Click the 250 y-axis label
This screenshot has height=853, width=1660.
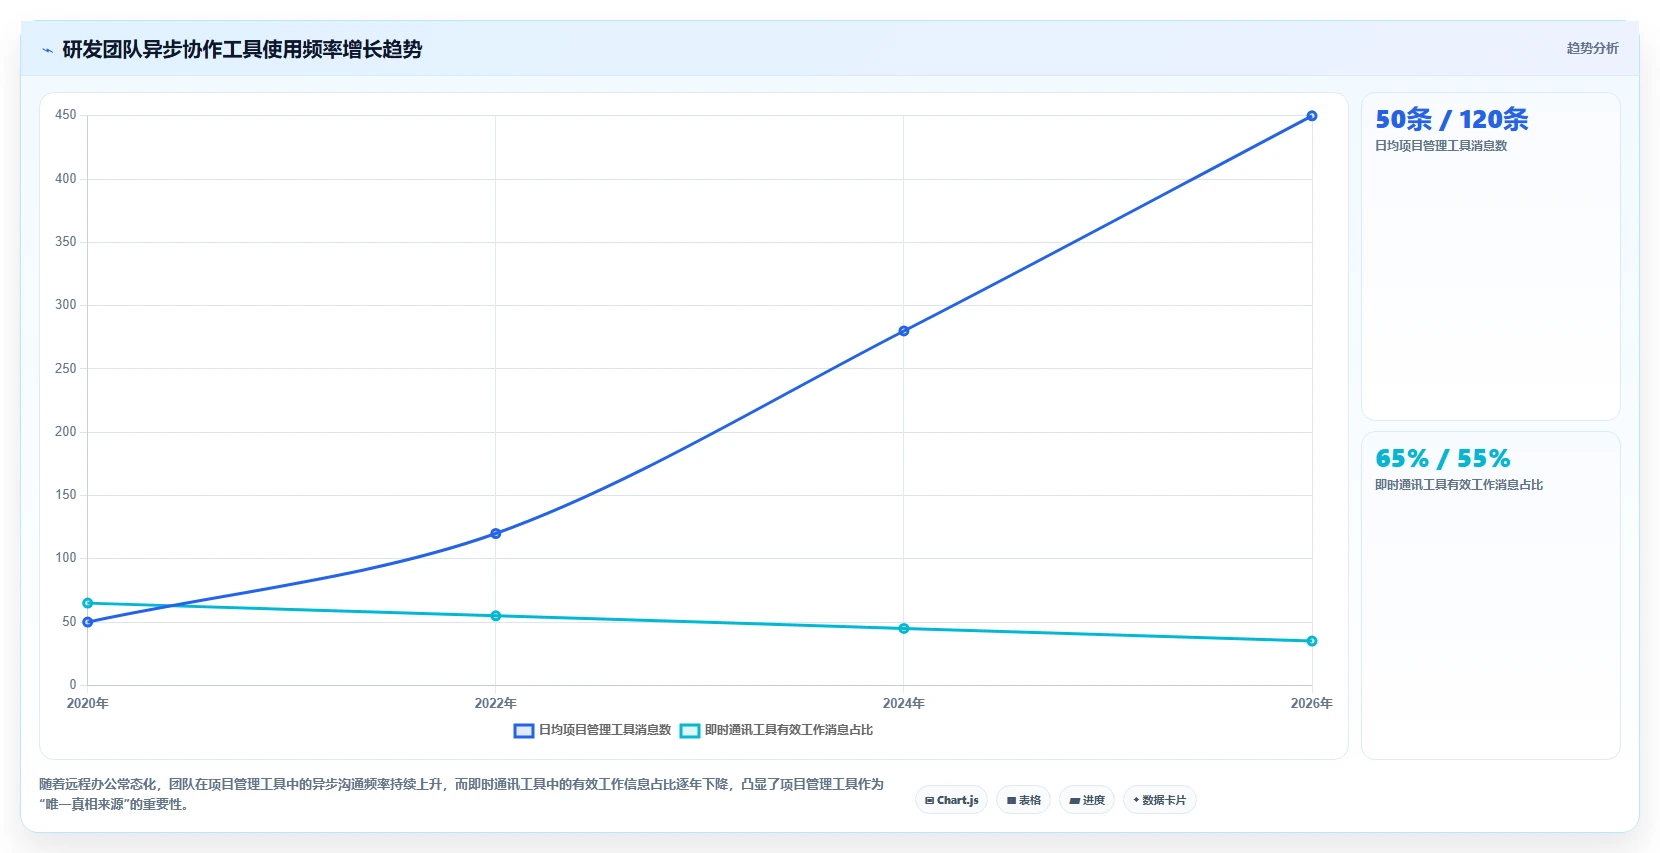pyautogui.click(x=66, y=369)
